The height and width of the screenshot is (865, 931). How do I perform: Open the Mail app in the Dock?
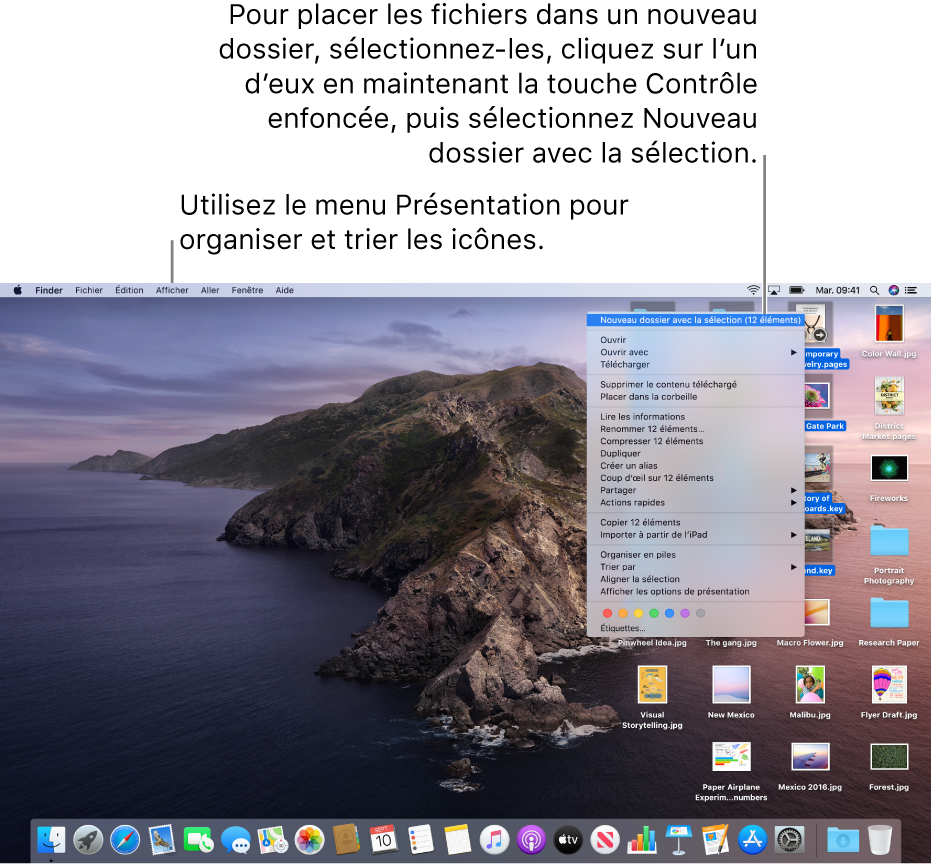(x=162, y=840)
